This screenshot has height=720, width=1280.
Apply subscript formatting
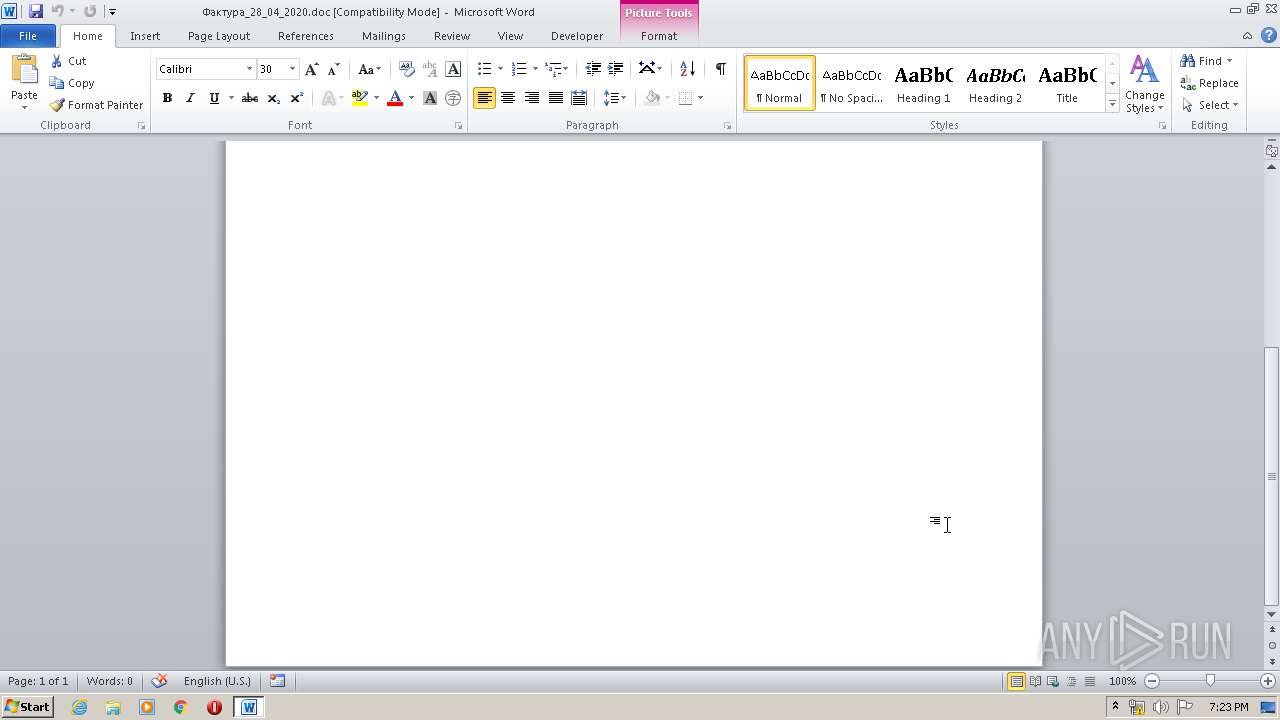(x=274, y=98)
